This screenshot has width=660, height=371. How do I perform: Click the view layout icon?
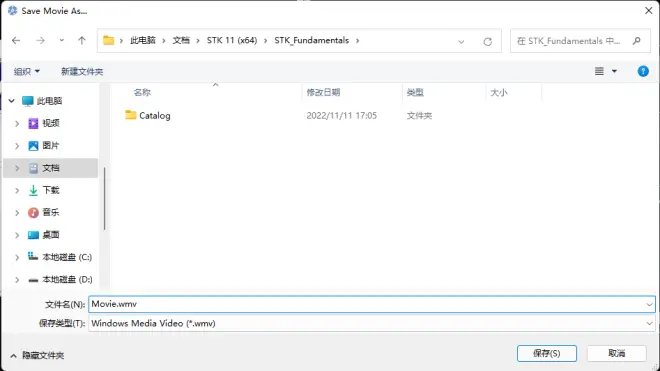(x=599, y=71)
